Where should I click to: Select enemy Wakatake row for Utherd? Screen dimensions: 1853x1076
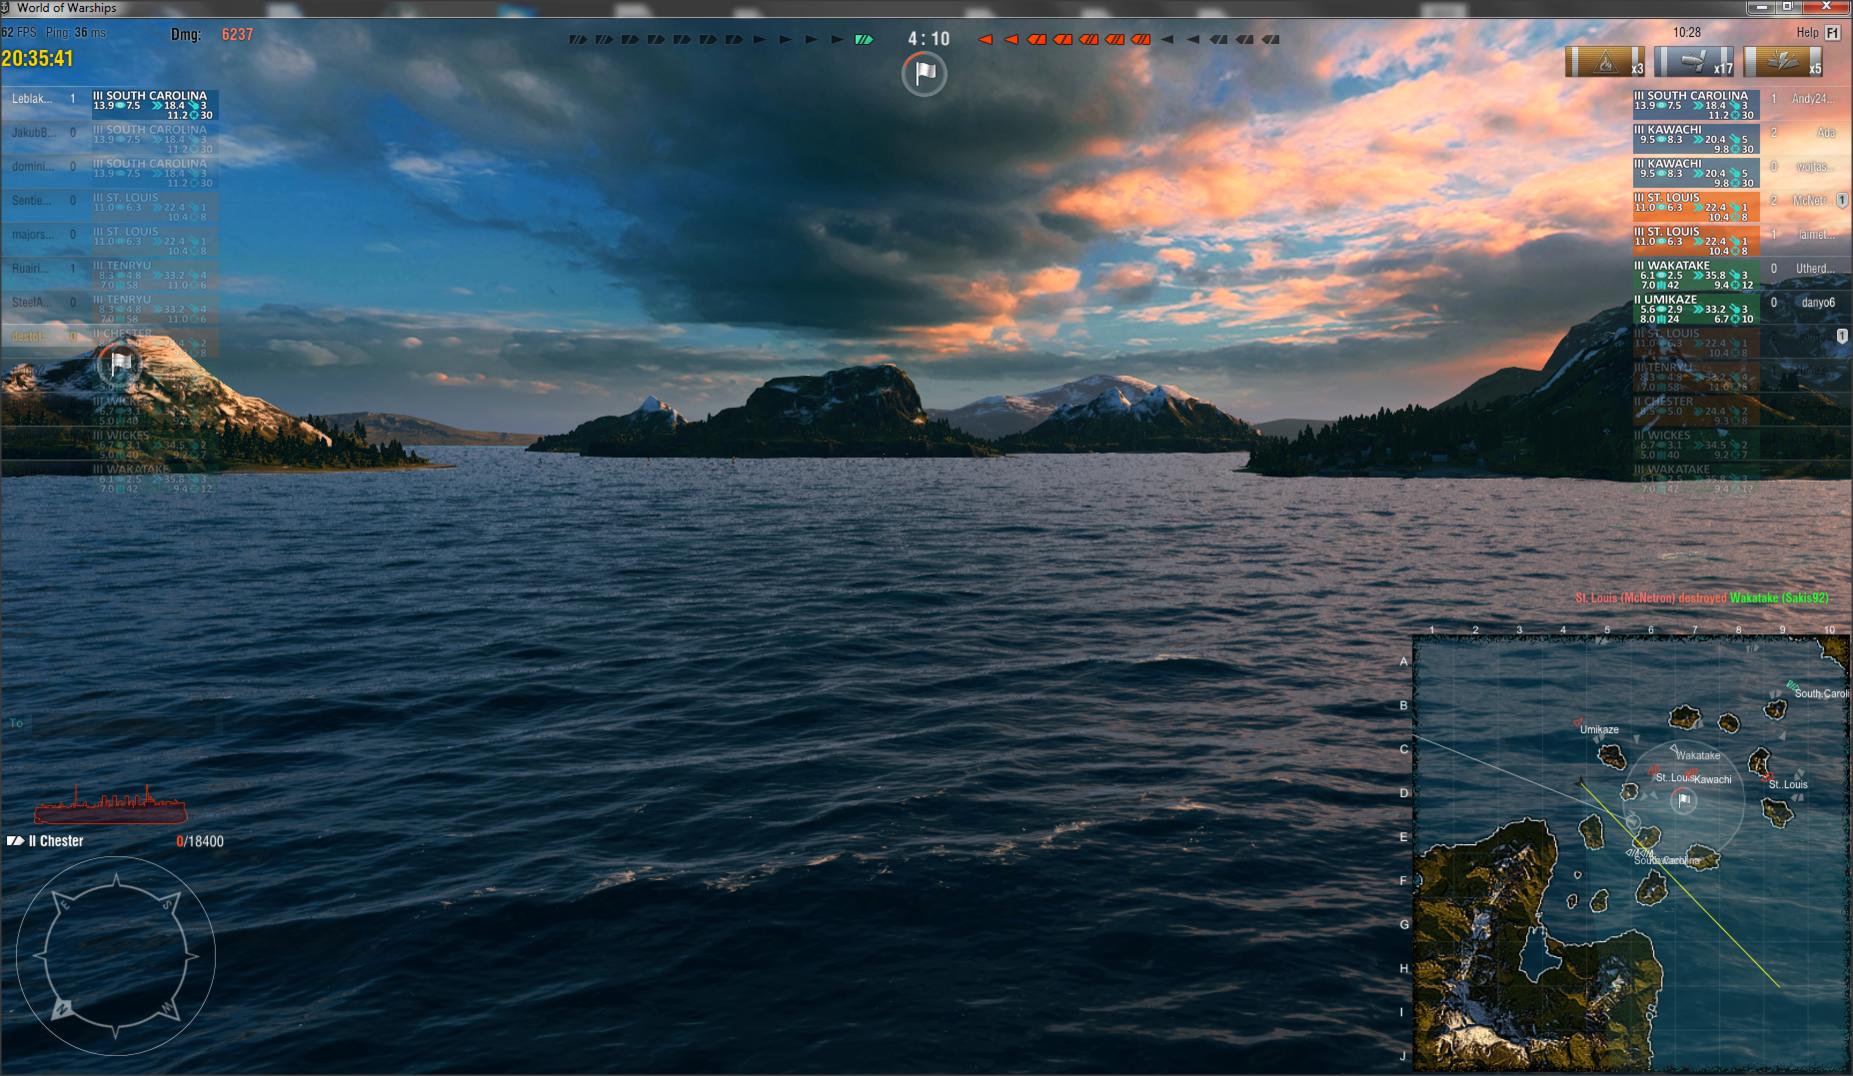(x=1740, y=274)
